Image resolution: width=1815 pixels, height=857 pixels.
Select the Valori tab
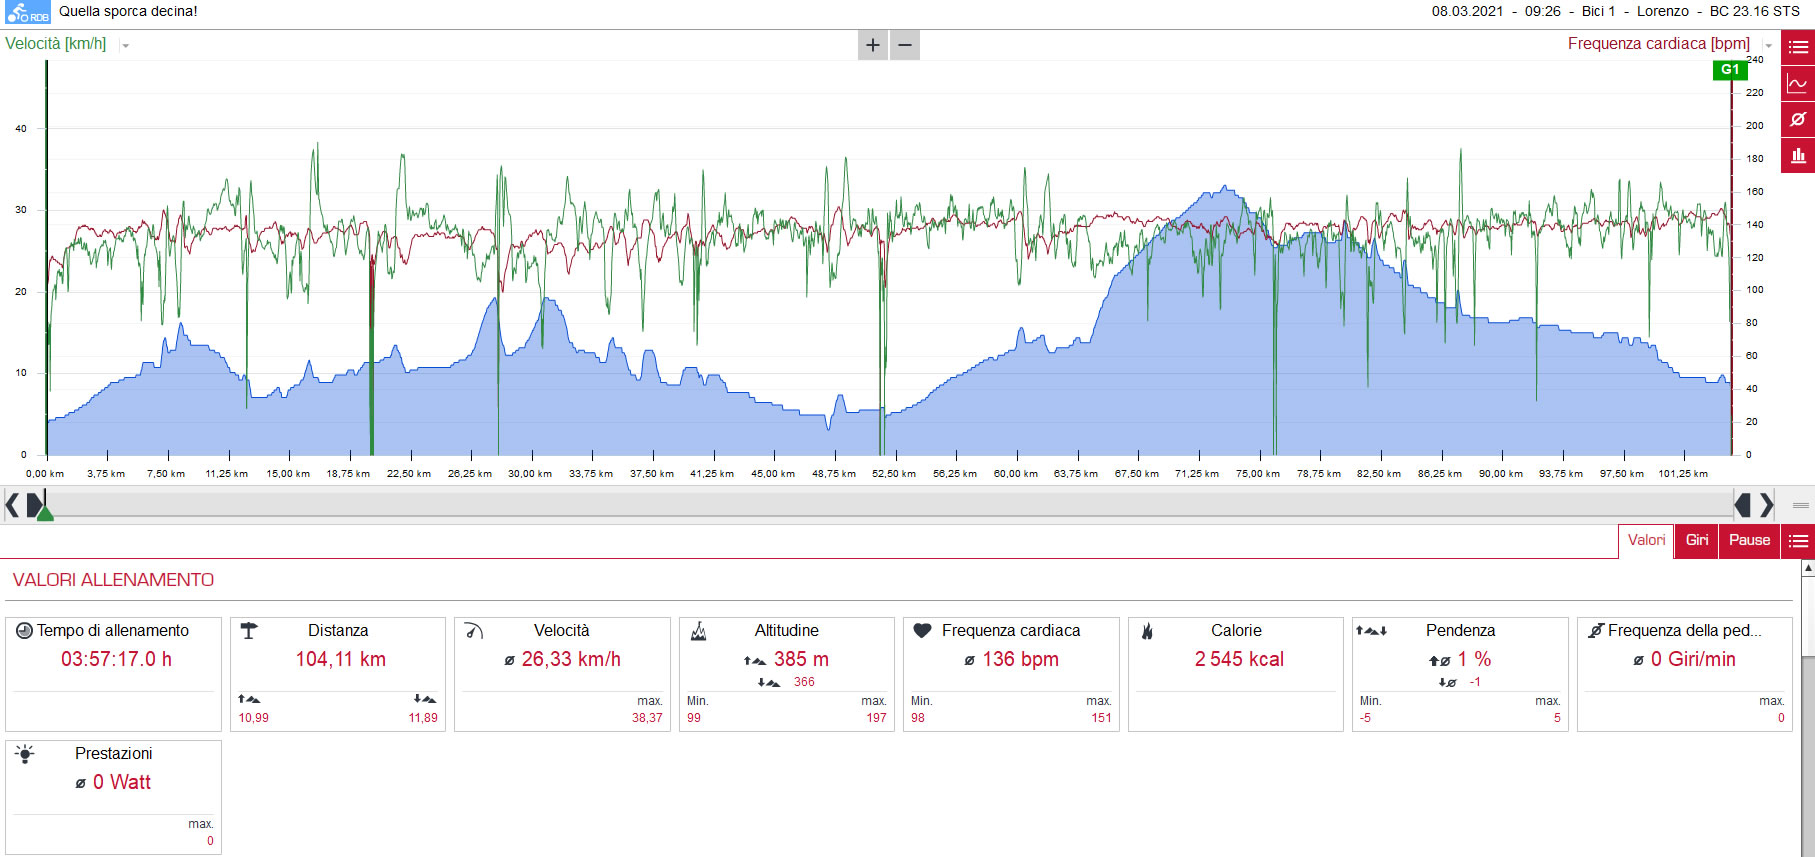[x=1646, y=541]
